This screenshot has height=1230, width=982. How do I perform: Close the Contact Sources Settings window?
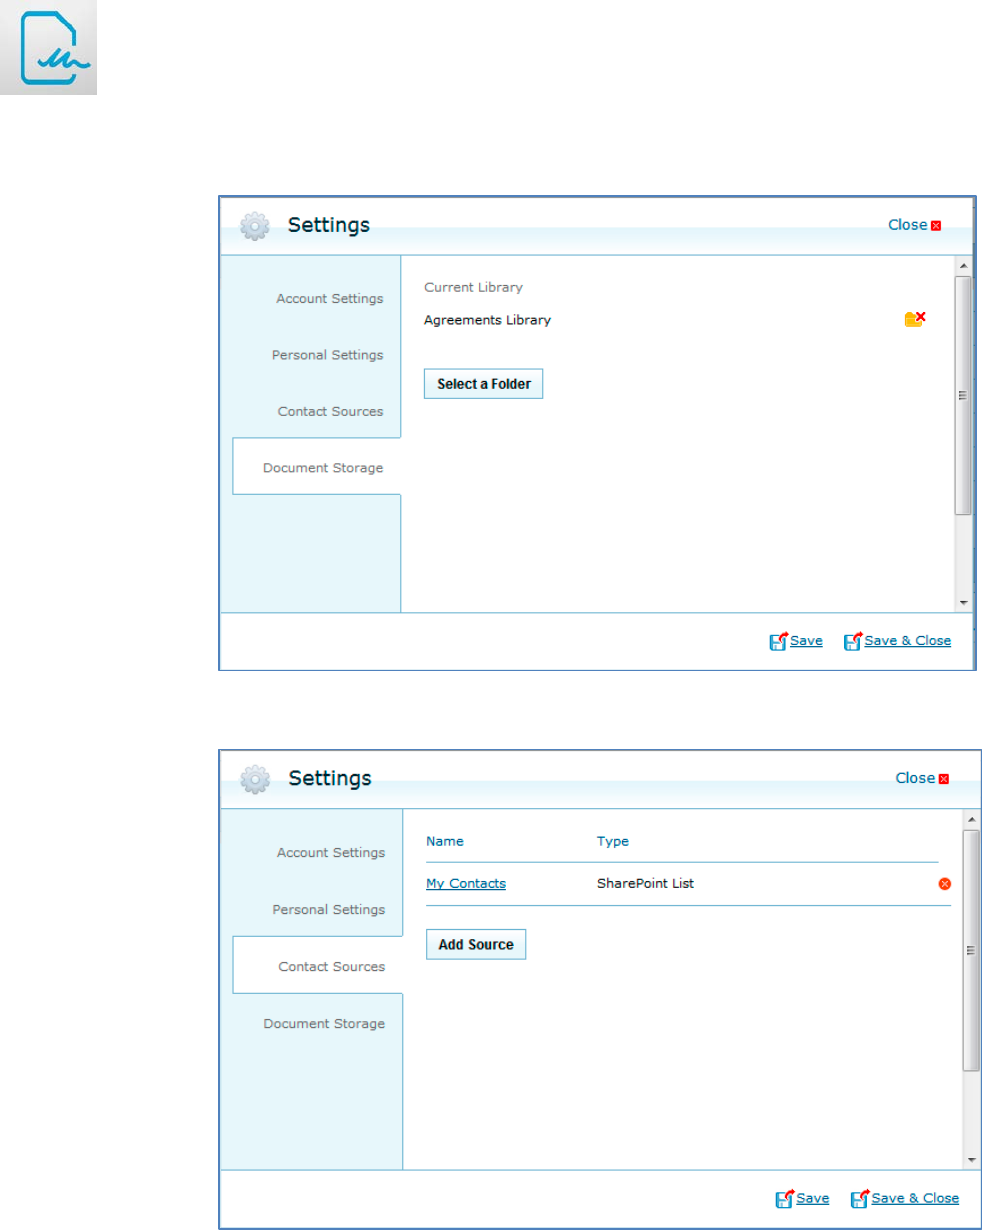pos(921,778)
